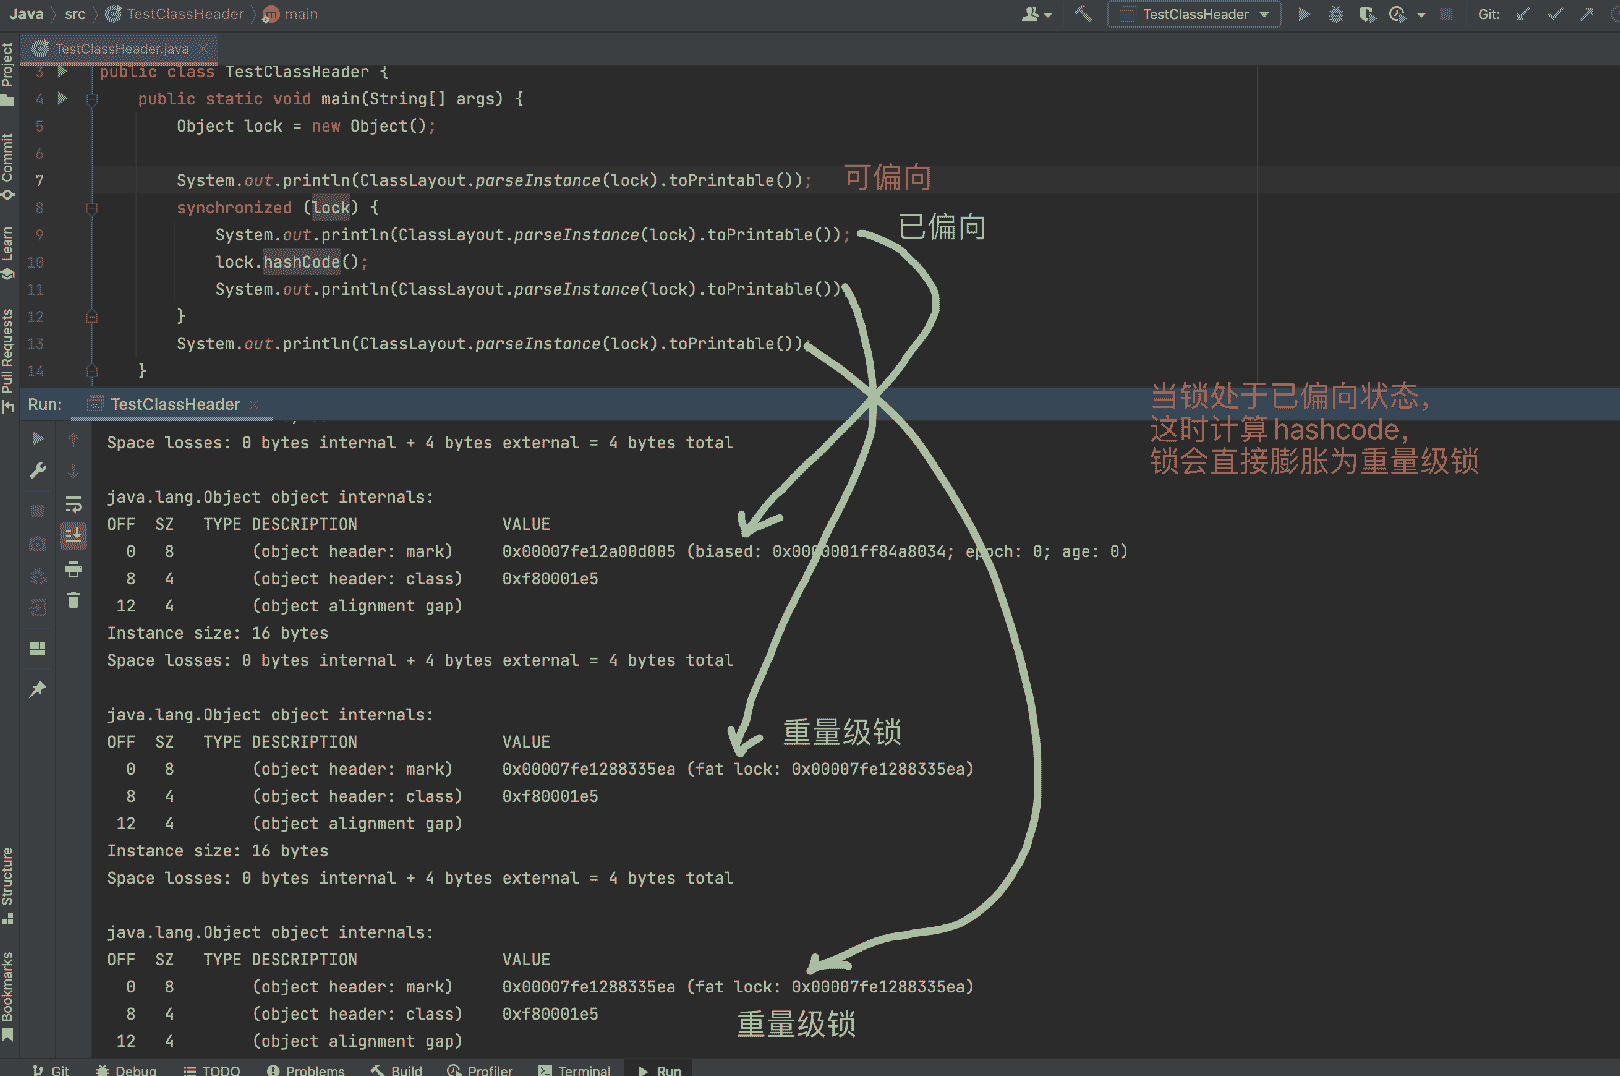
Task: Open Problems tool window at bottom
Action: (x=305, y=1069)
